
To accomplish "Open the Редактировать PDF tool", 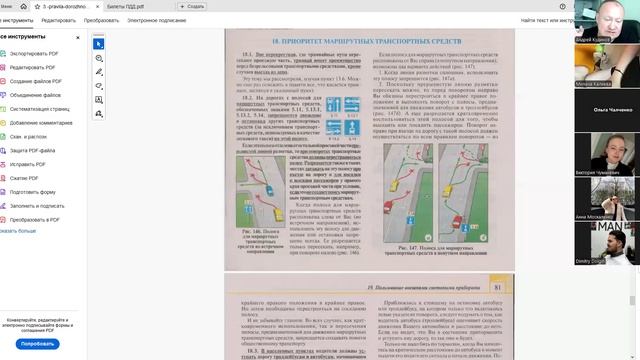I will pos(32,67).
